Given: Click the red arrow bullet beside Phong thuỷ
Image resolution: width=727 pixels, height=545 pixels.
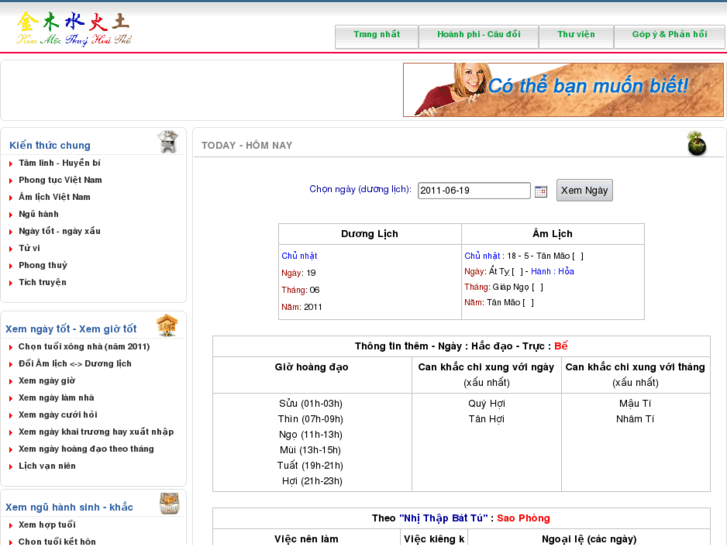Looking at the screenshot, I should 11,266.
